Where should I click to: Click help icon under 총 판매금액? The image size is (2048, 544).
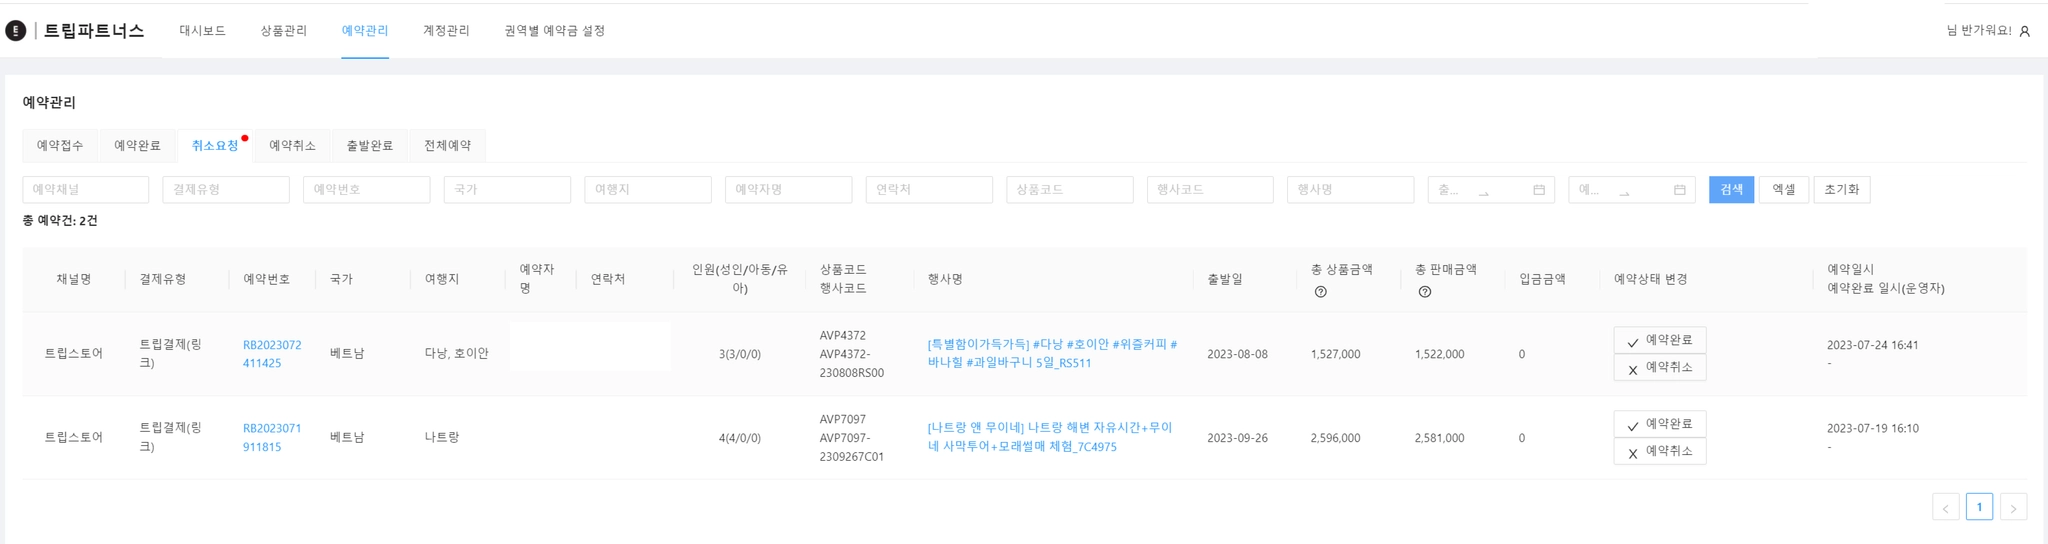pyautogui.click(x=1424, y=292)
